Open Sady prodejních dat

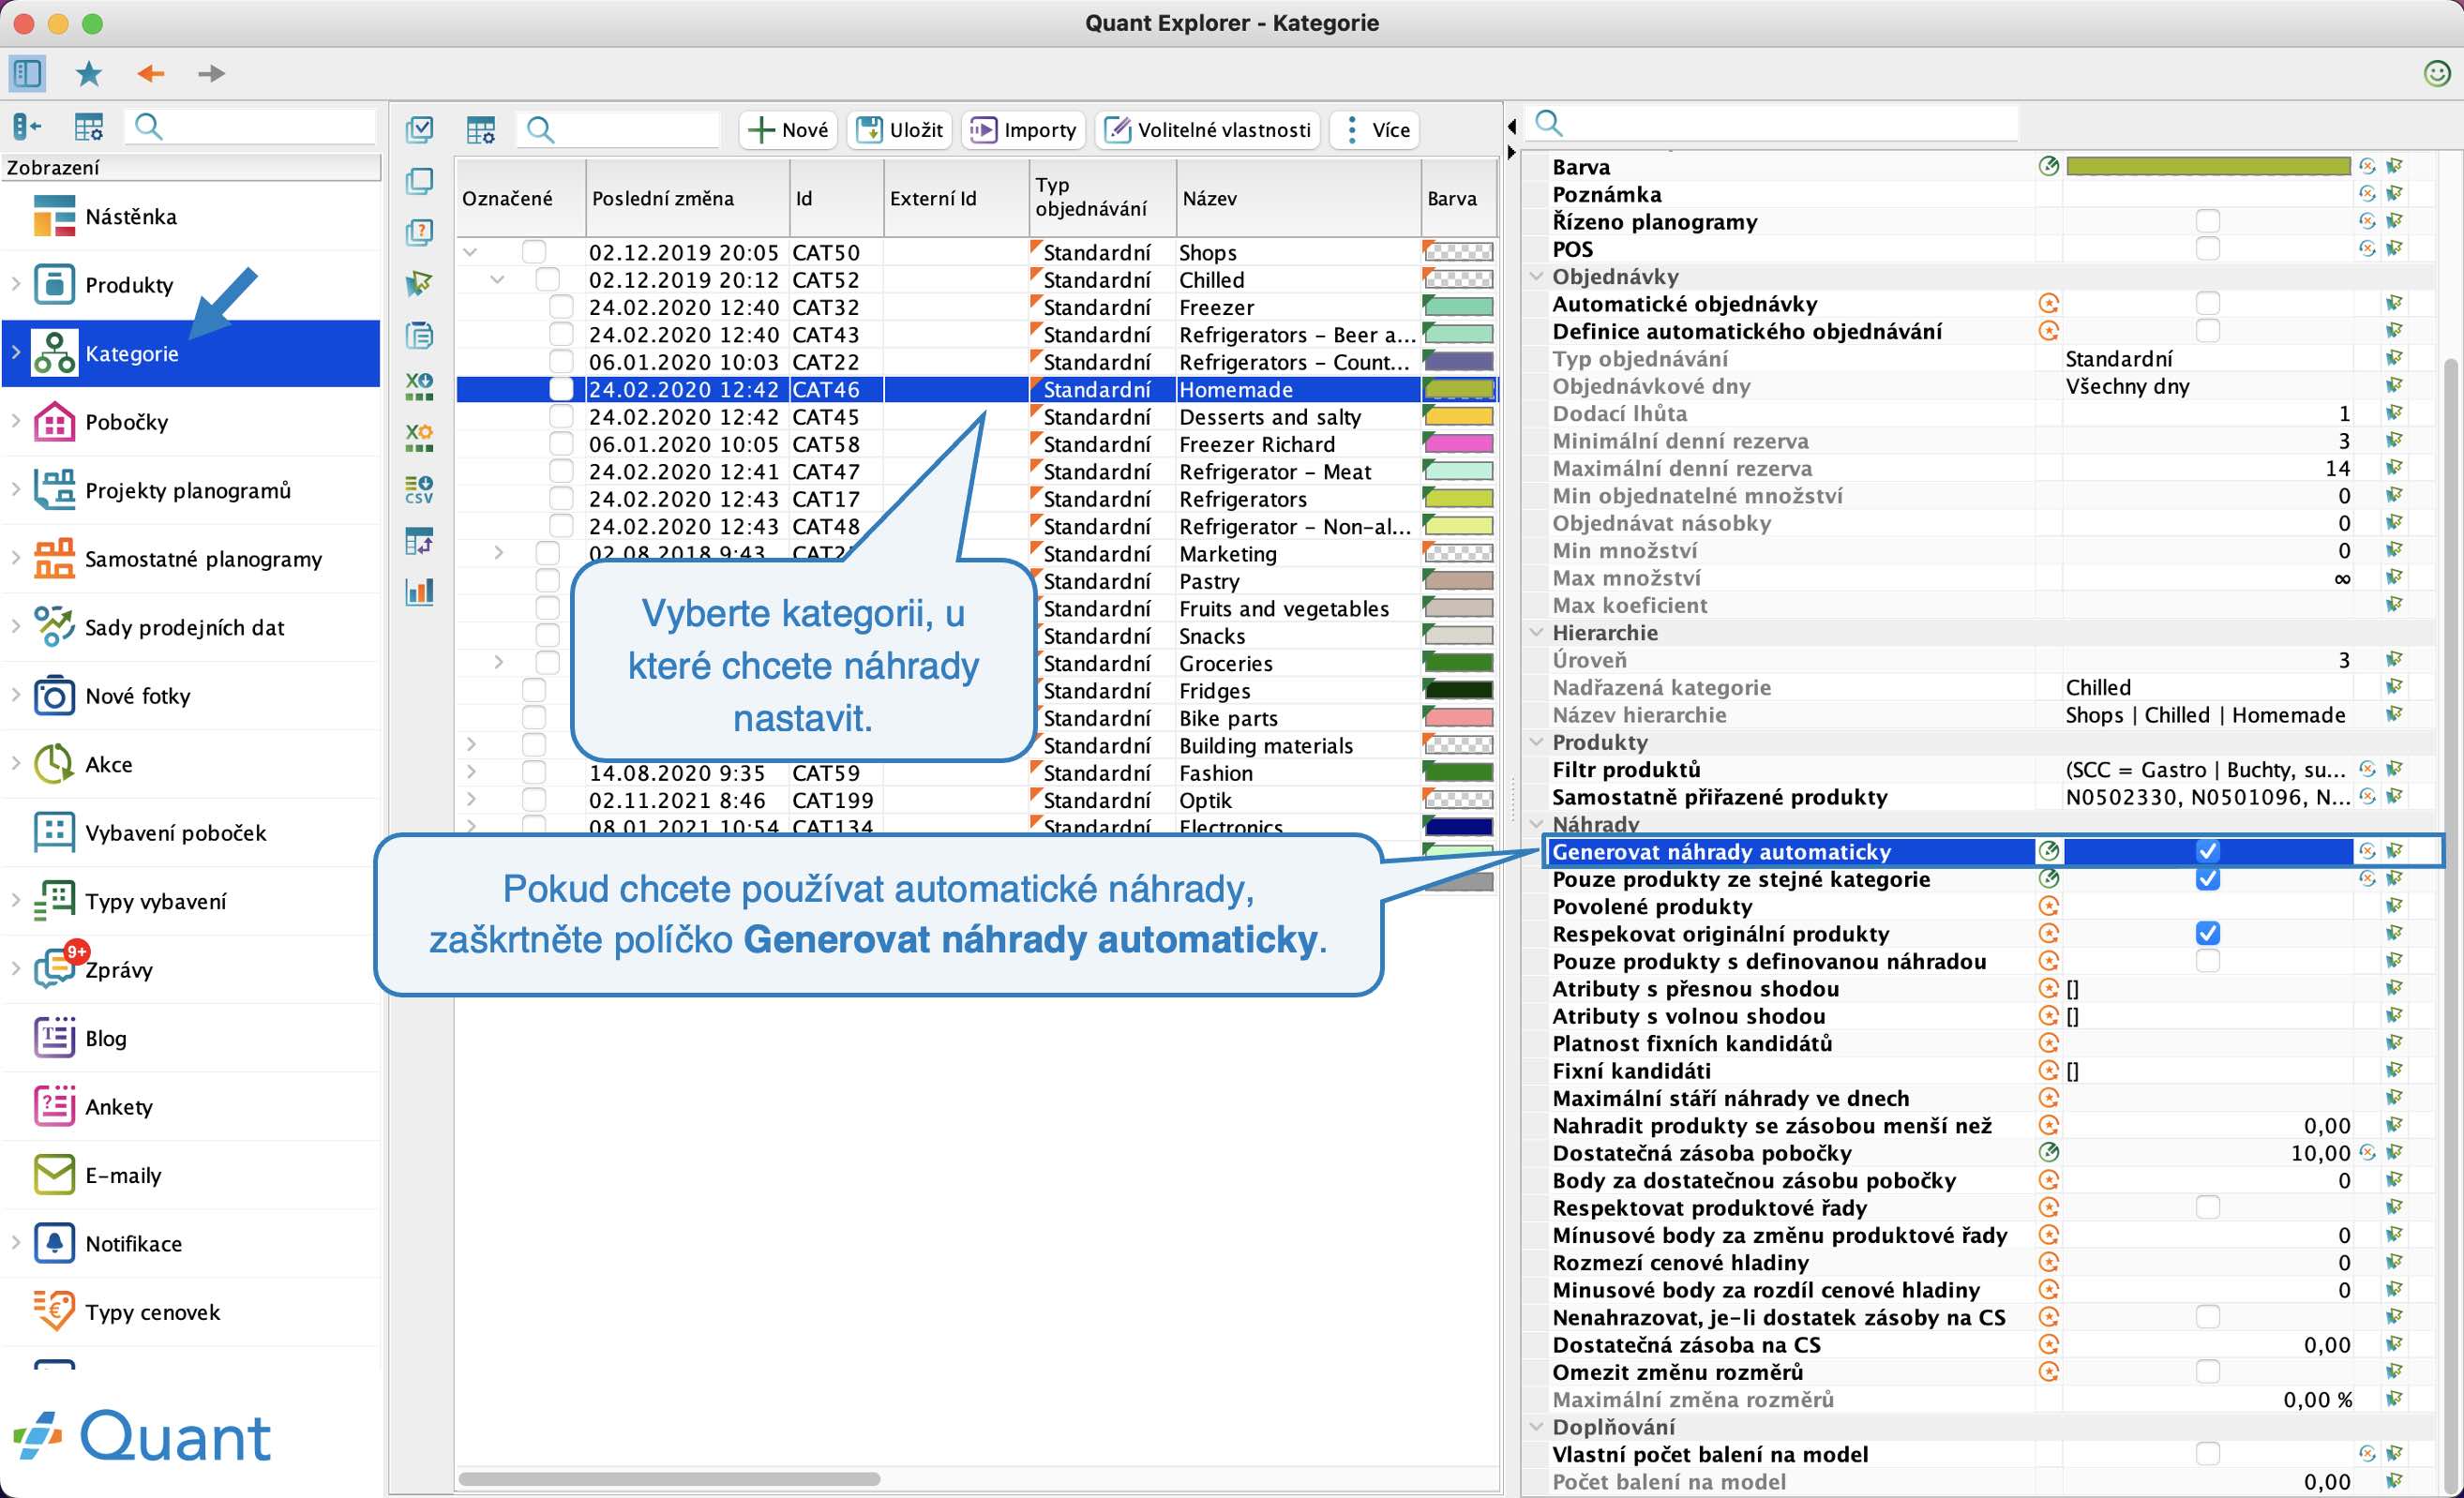[191, 627]
